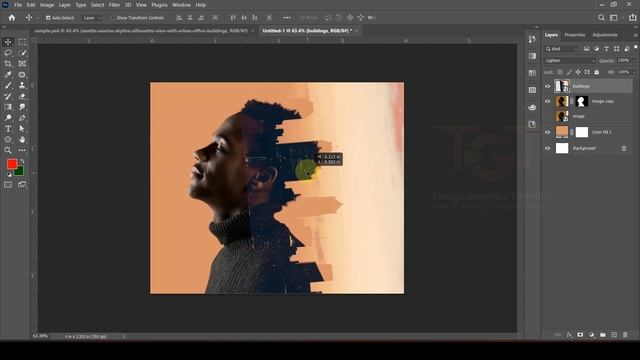640x360 pixels.
Task: Click the Opacity value field
Action: [623, 60]
